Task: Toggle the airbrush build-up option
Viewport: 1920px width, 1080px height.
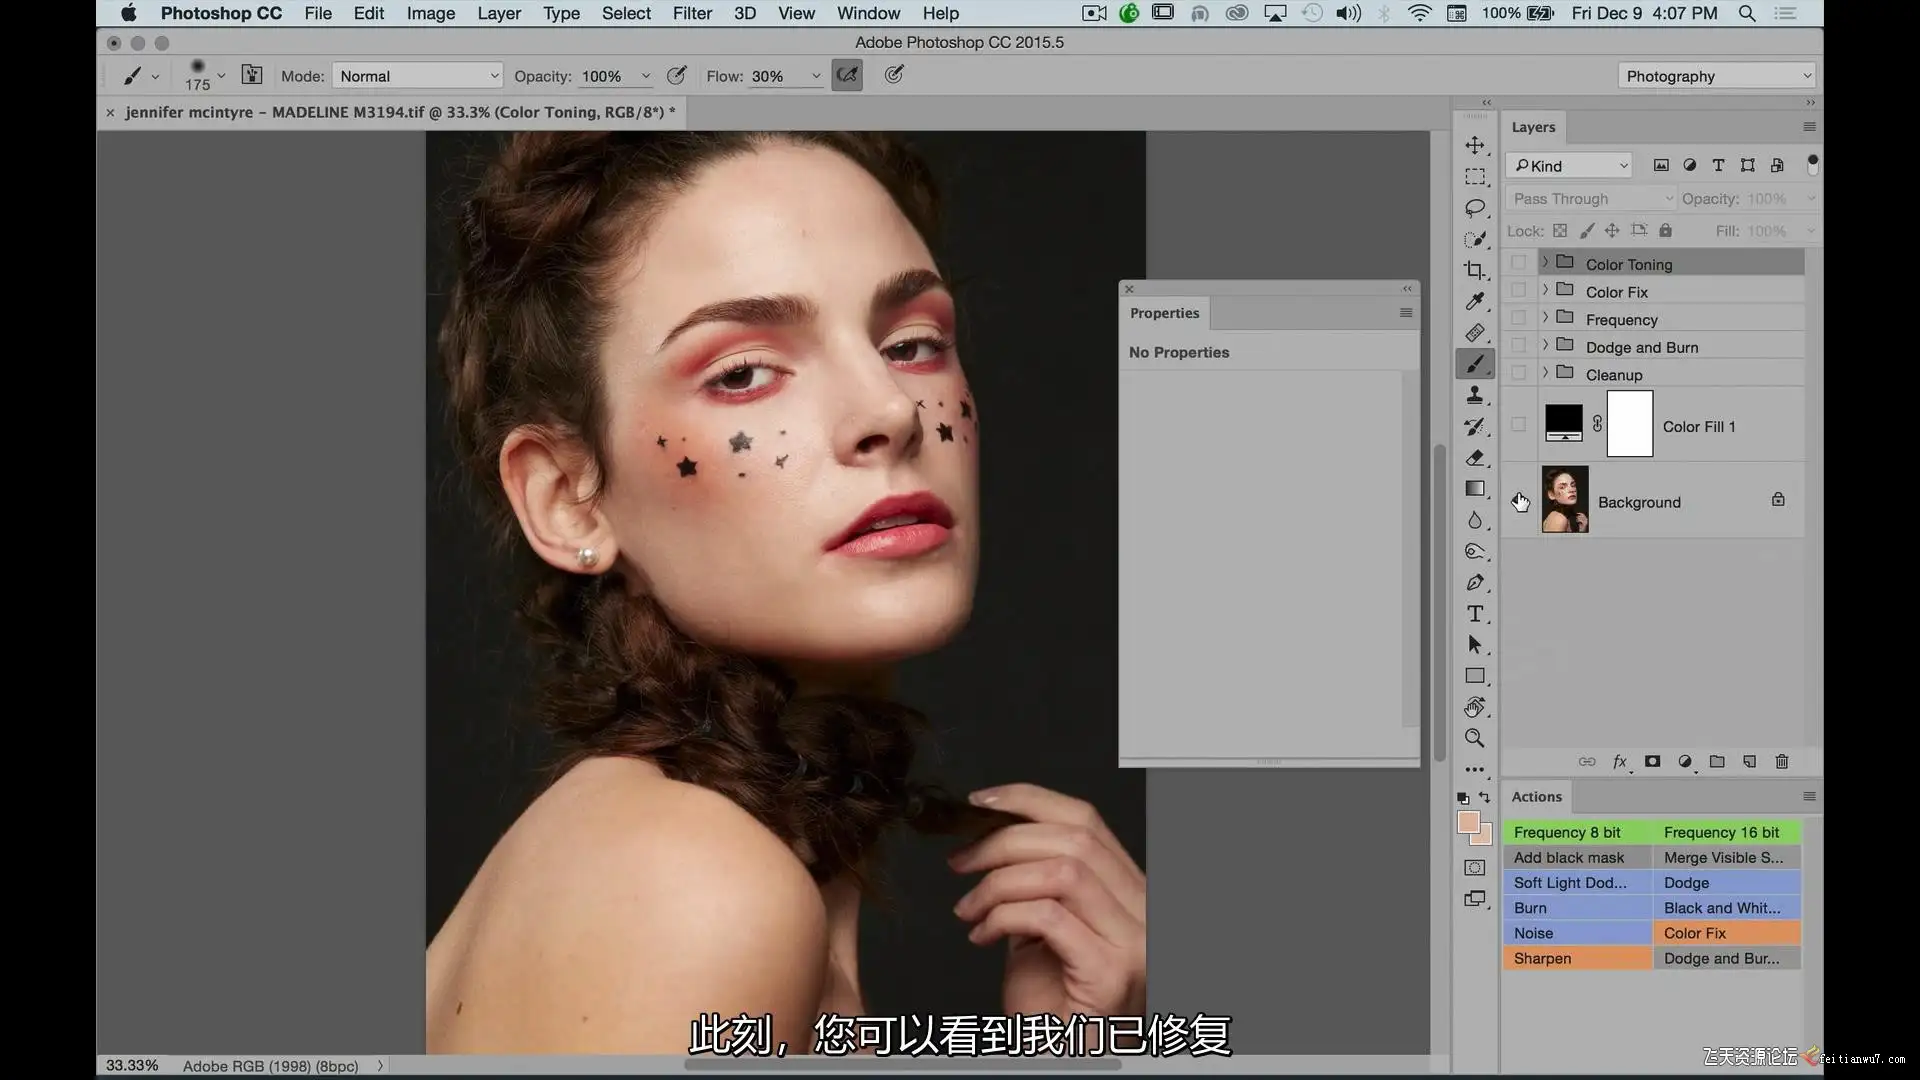Action: tap(847, 75)
